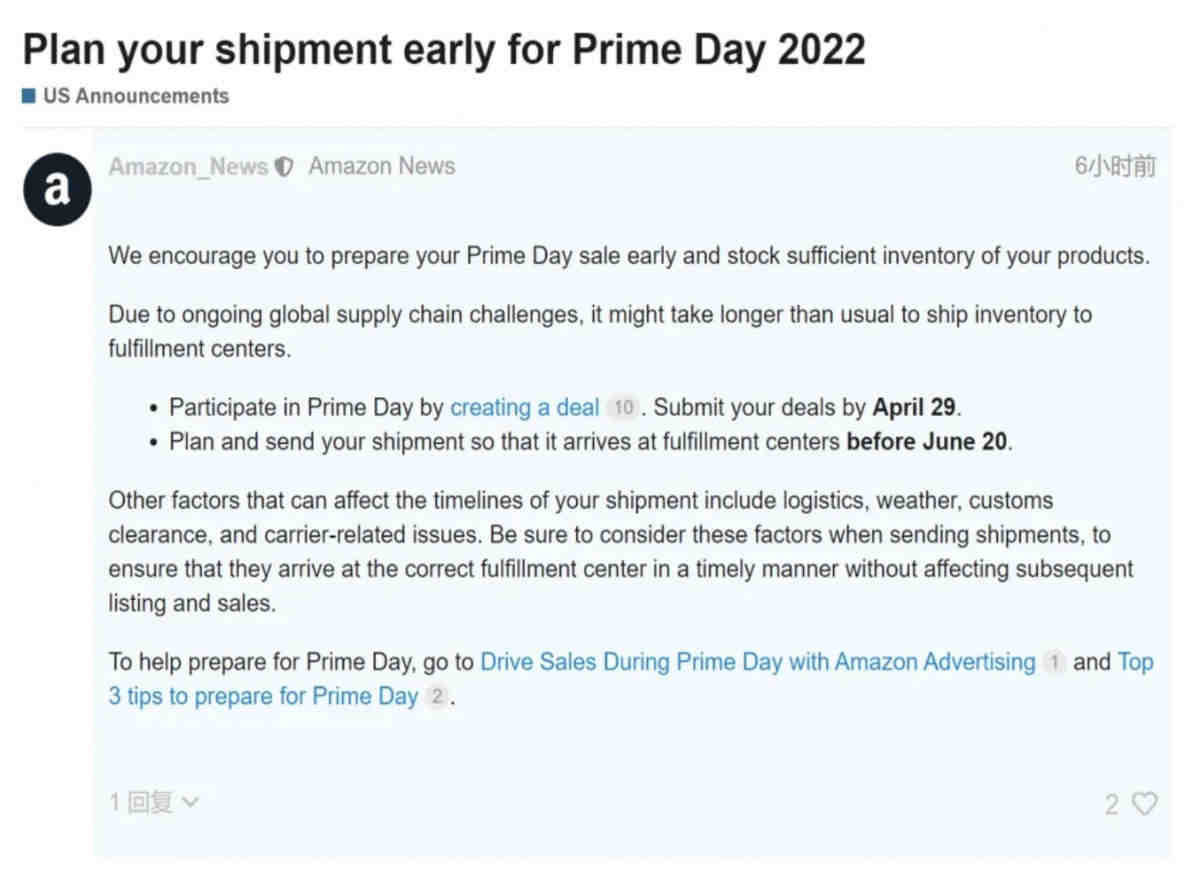Image resolution: width=1200 pixels, height=879 pixels.
Task: Click the likes count number 2
Action: point(1112,805)
